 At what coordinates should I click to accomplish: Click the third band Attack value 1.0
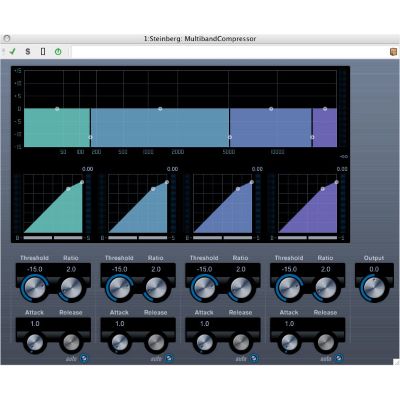(204, 324)
